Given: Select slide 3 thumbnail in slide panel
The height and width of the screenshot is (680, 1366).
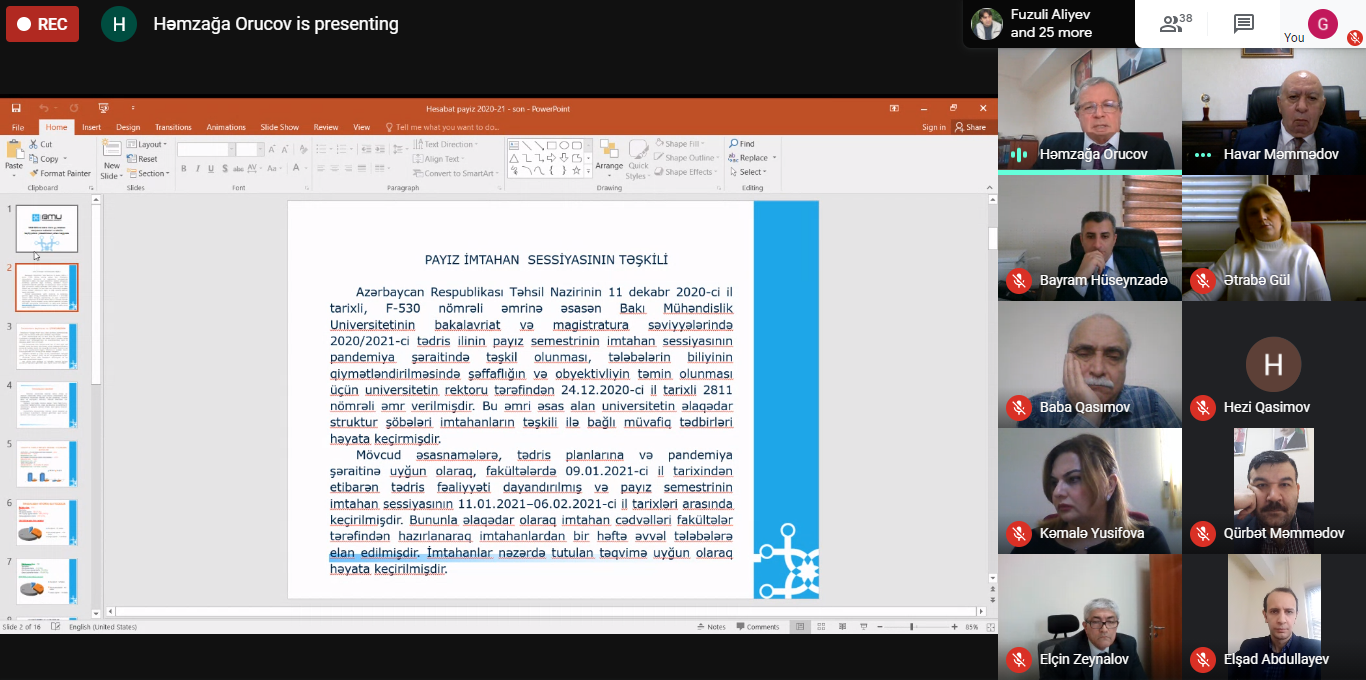Looking at the screenshot, I should pyautogui.click(x=46, y=346).
